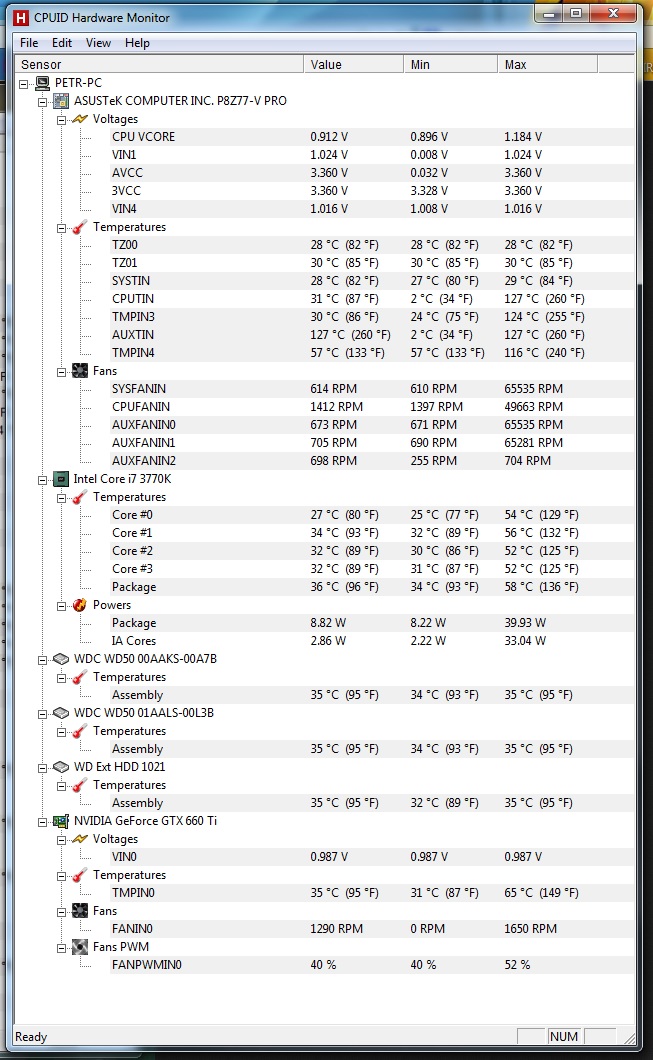
Task: Click the NVIDIA Fans icon
Action: [80, 911]
